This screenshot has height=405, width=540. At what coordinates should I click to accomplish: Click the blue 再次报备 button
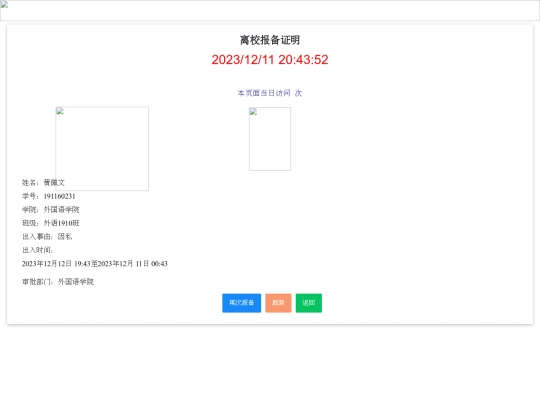241,303
